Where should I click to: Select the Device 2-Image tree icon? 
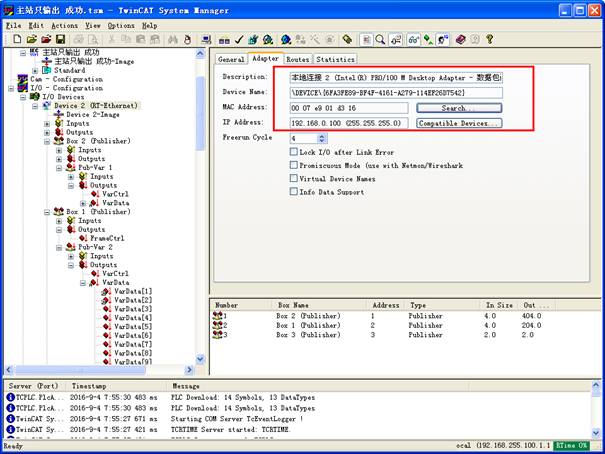point(59,114)
